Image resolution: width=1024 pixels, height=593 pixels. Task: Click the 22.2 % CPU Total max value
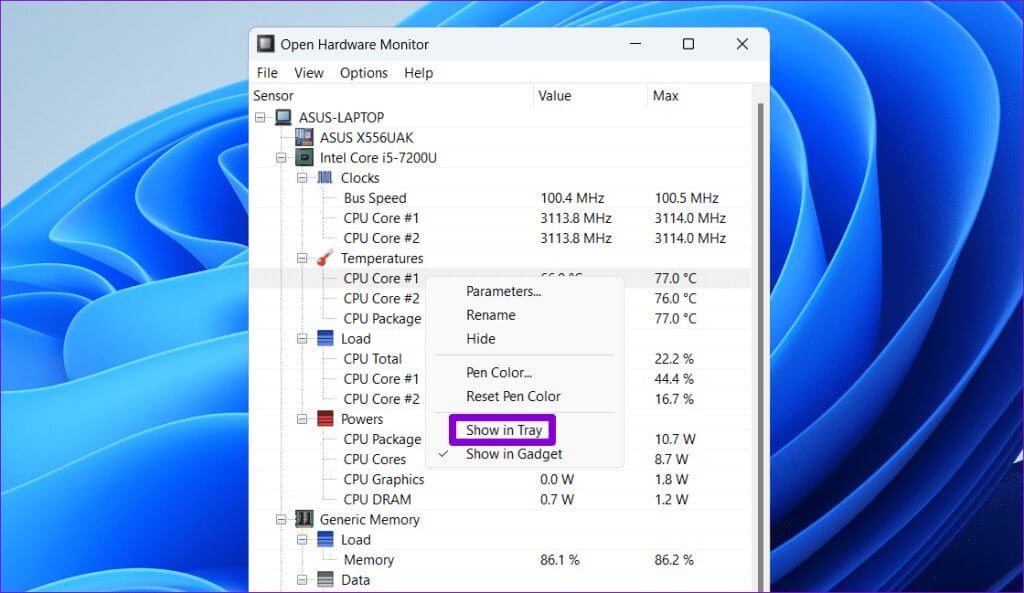coord(674,359)
